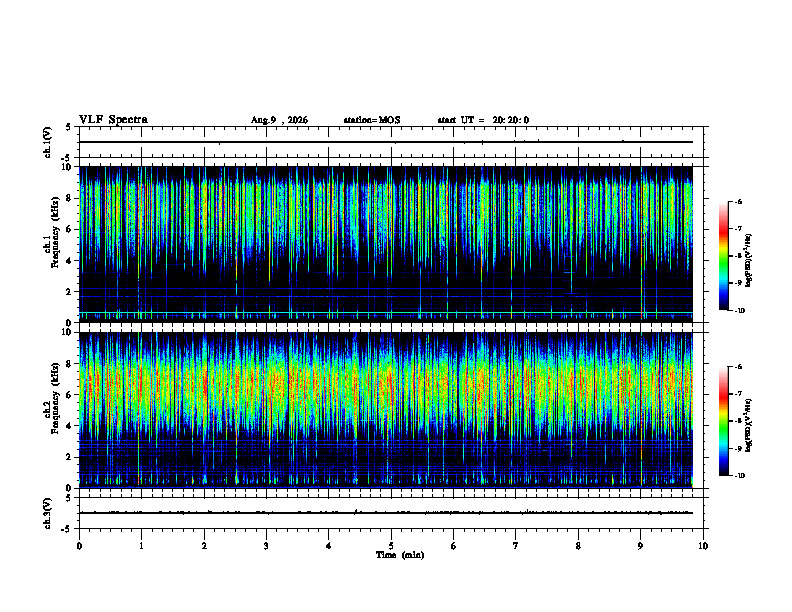This screenshot has height=612, width=792.
Task: Click the ch.1 color scale label 'log(PSD)(V²/Hz)'
Action: [x=749, y=261]
